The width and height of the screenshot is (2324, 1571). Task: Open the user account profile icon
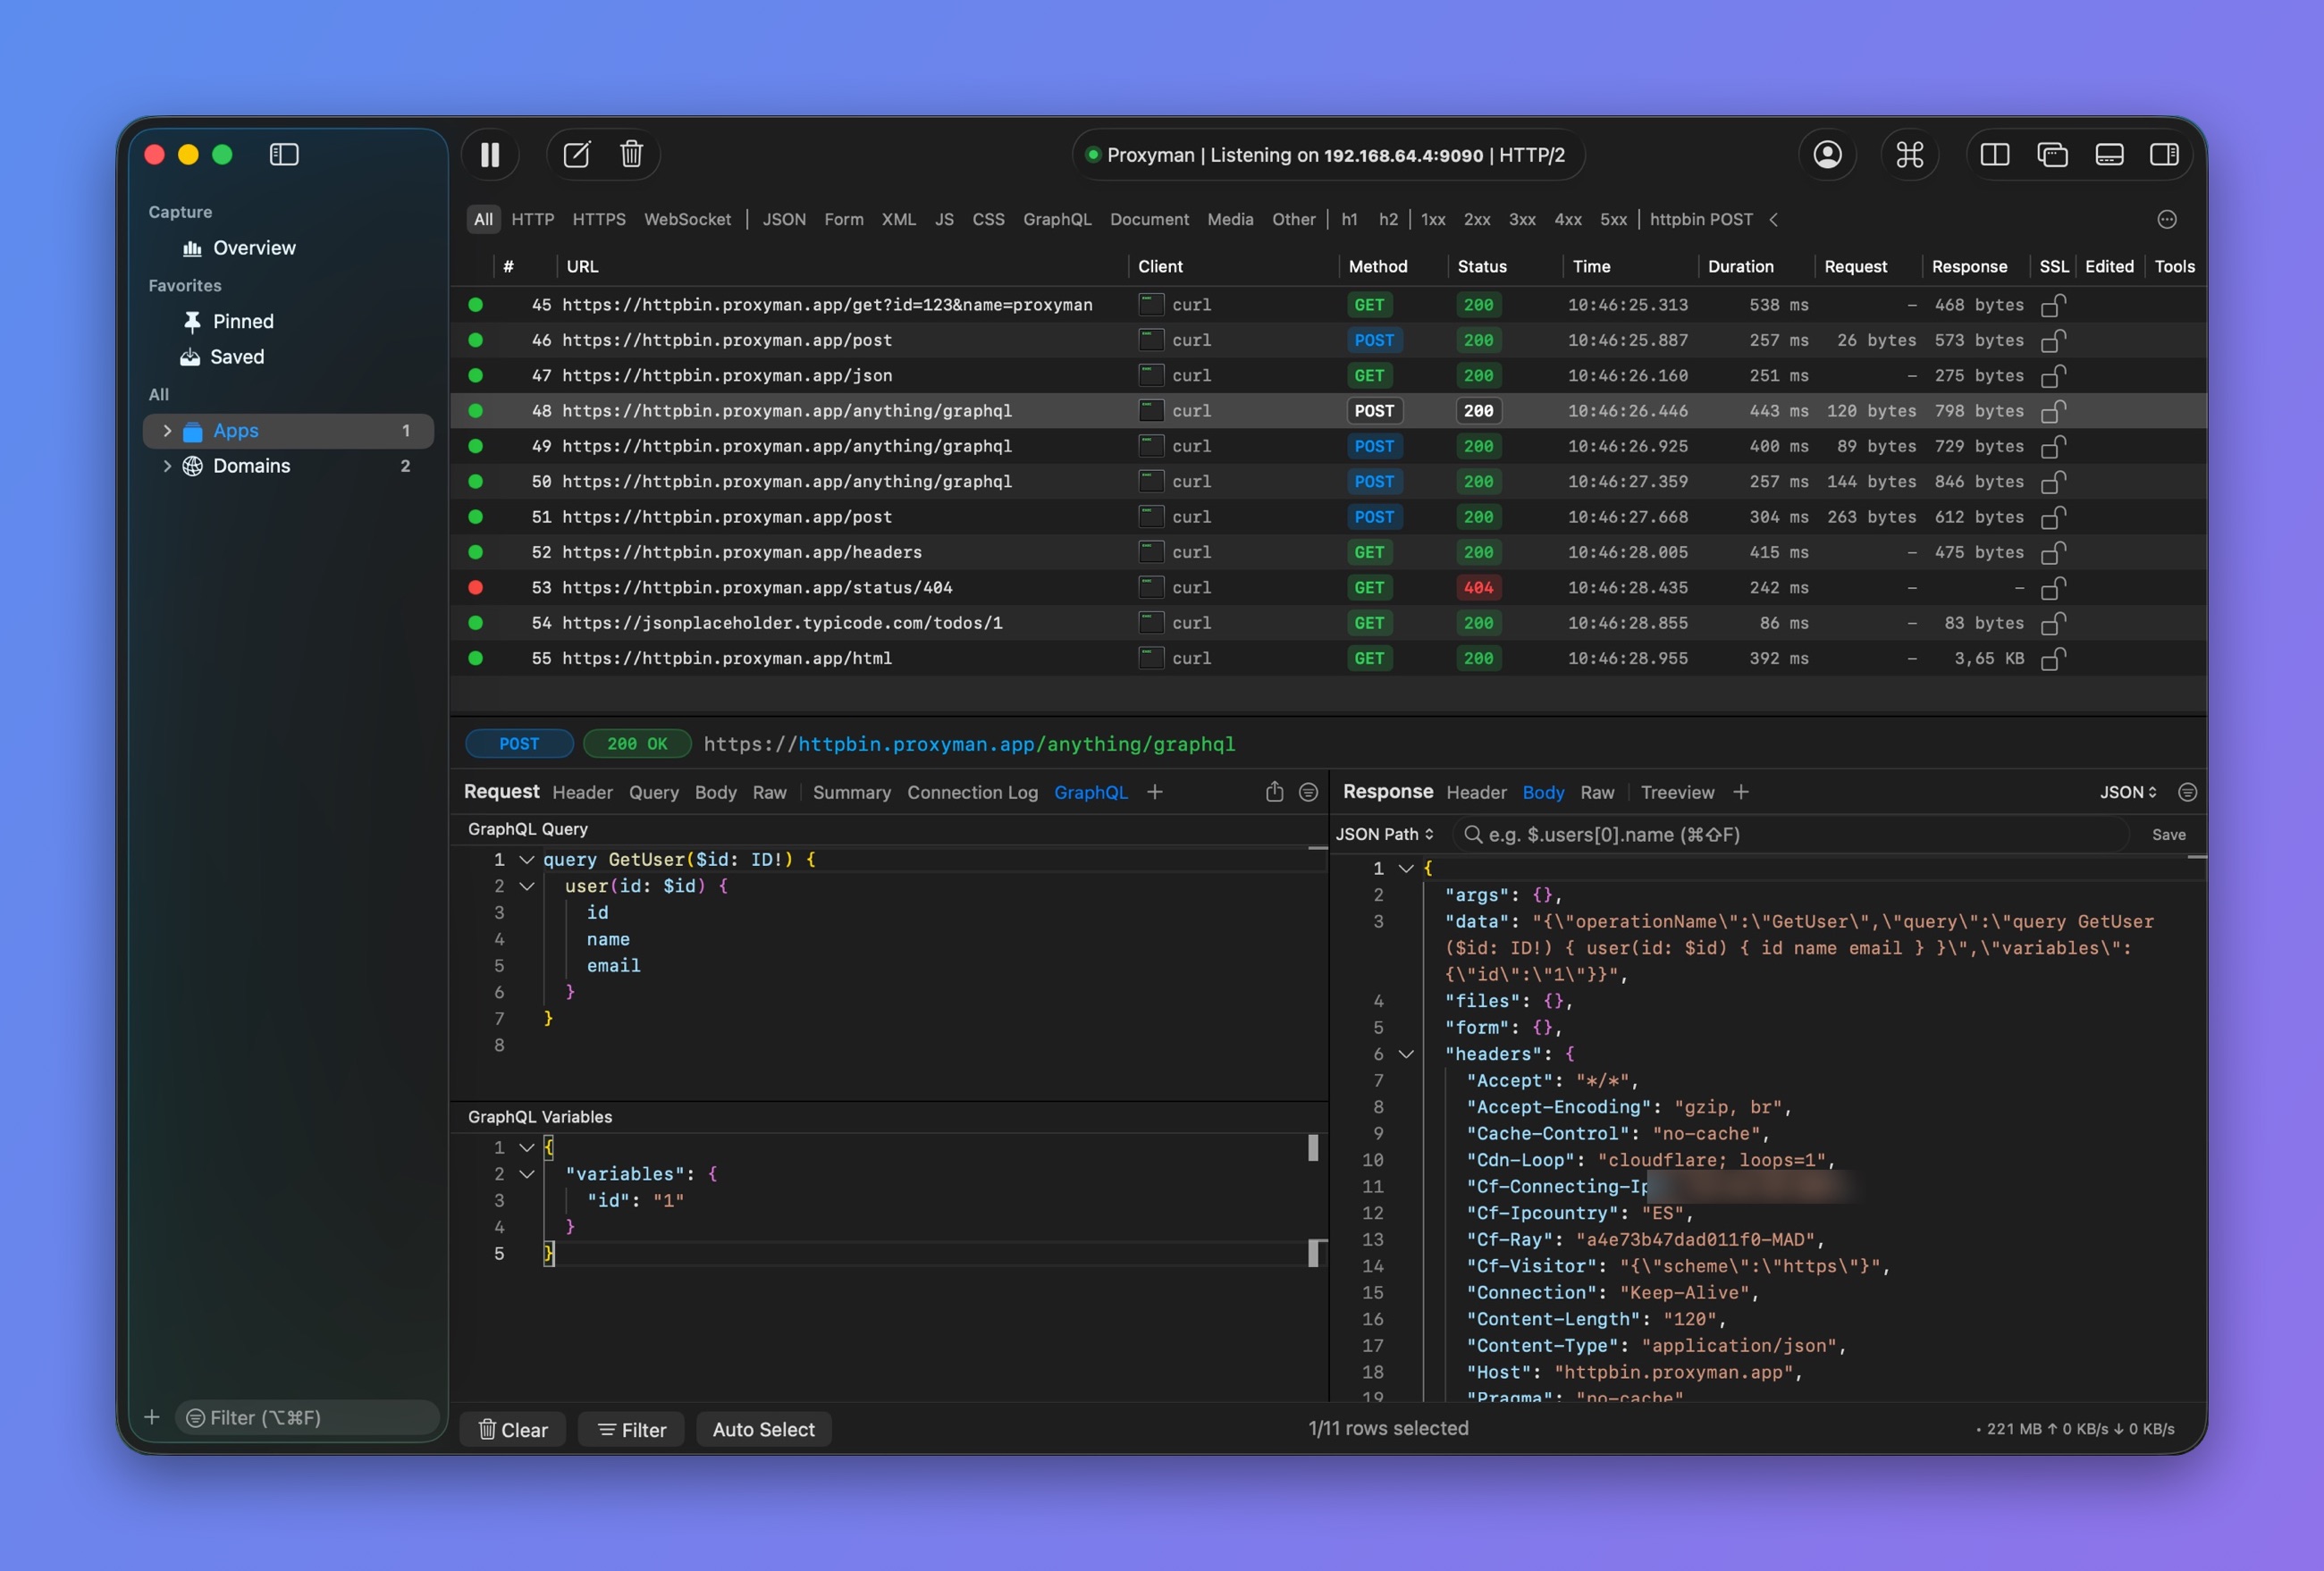1827,155
